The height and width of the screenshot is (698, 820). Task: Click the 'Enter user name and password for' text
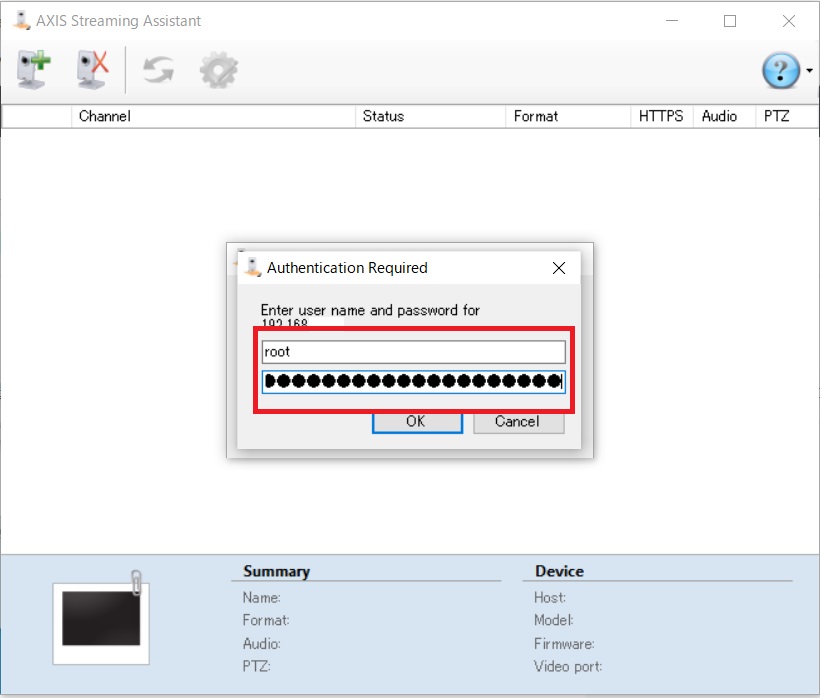(370, 311)
